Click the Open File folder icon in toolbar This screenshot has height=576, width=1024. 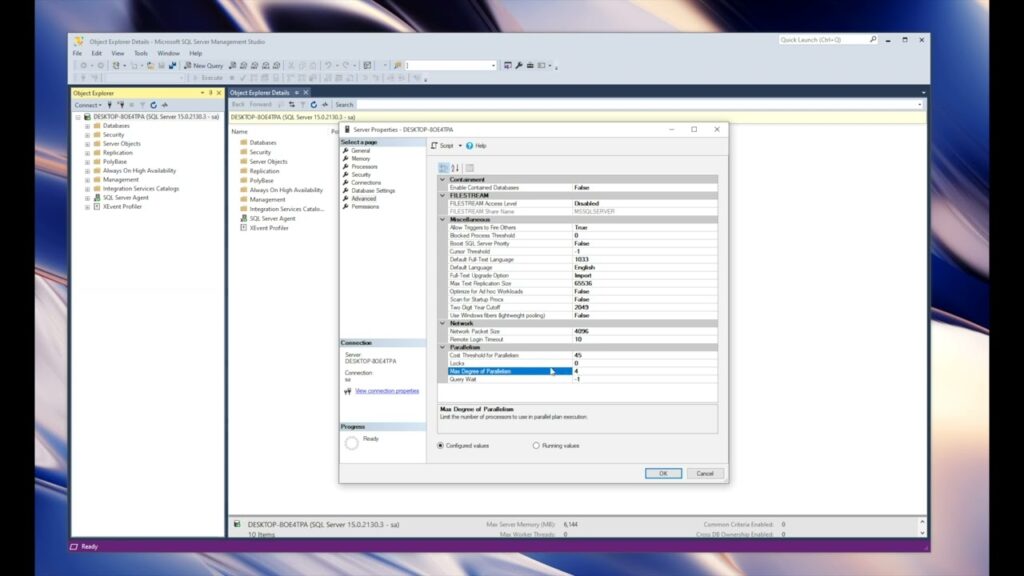click(150, 65)
